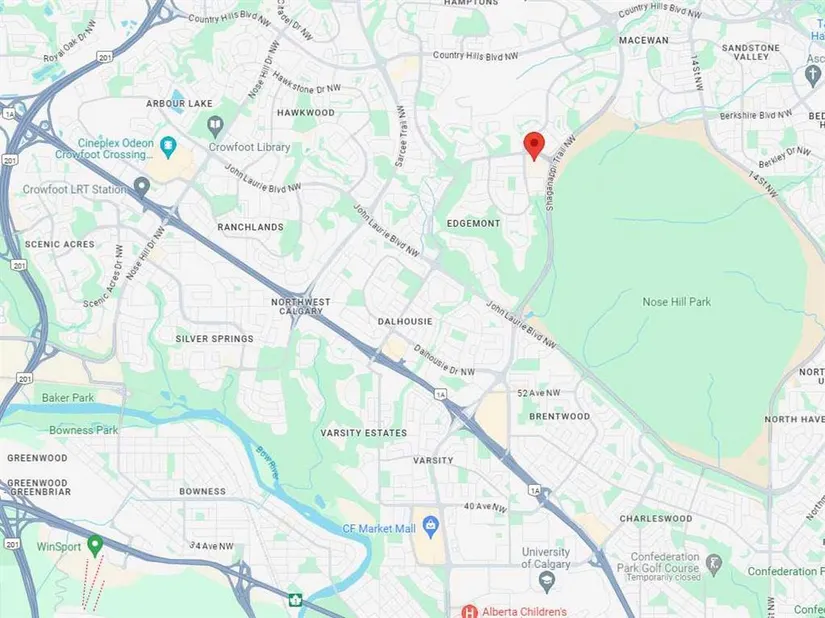Select the Baker Park label

pyautogui.click(x=68, y=398)
